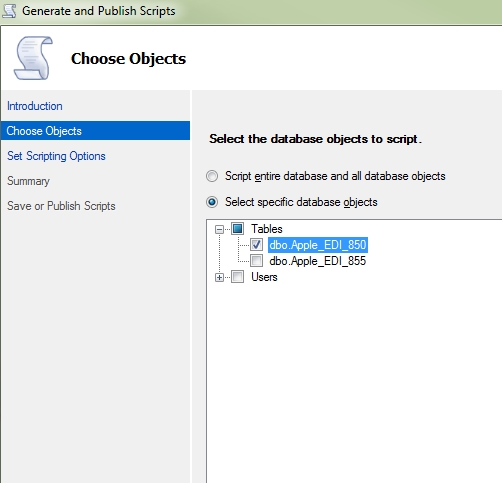Click the 'Generate and Publish Scripts' window title

(99, 11)
